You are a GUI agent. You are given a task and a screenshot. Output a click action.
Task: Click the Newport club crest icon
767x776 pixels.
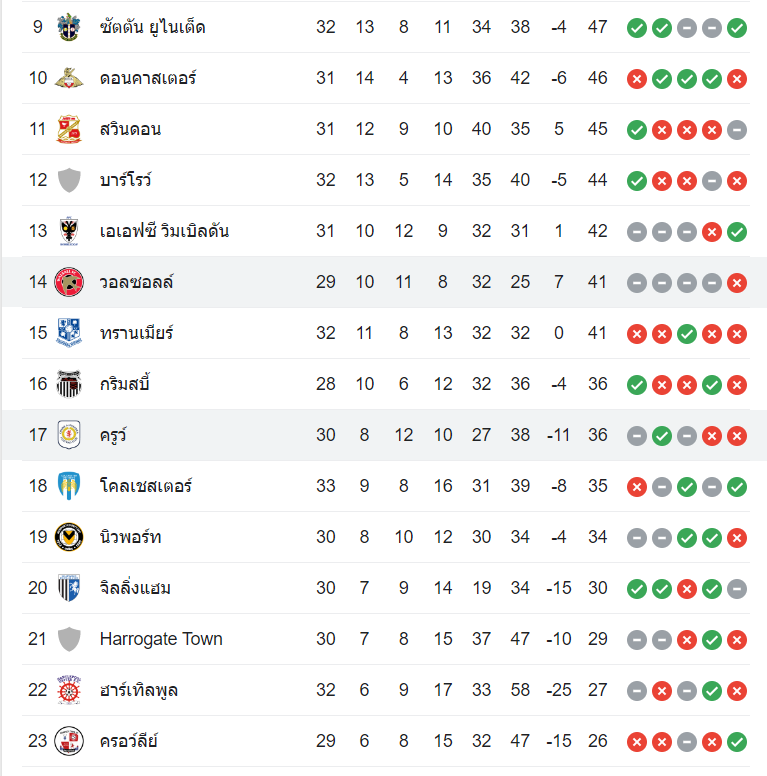pos(69,537)
